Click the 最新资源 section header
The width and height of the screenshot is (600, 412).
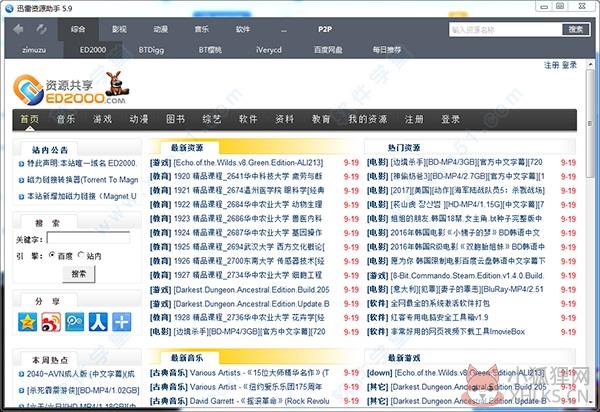(187, 148)
